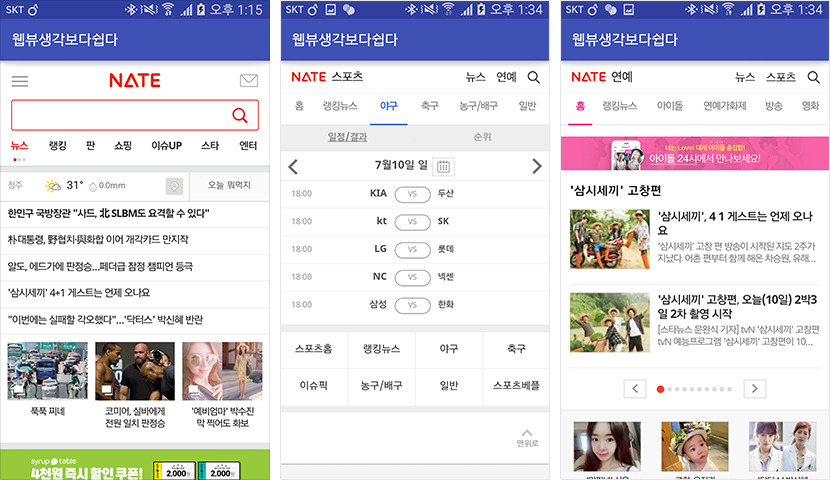Tap the search icon on NATE 스포츠 header
Viewport: 830px width, 480px height.
[534, 77]
